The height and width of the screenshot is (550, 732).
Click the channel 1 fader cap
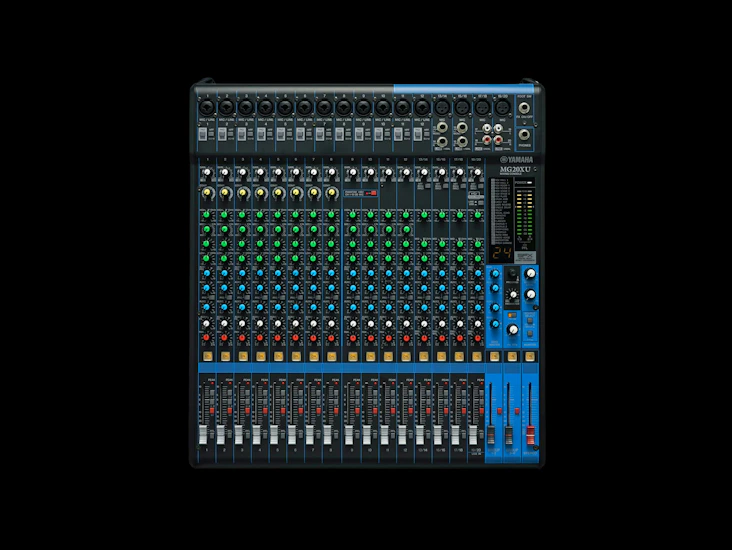click(205, 432)
